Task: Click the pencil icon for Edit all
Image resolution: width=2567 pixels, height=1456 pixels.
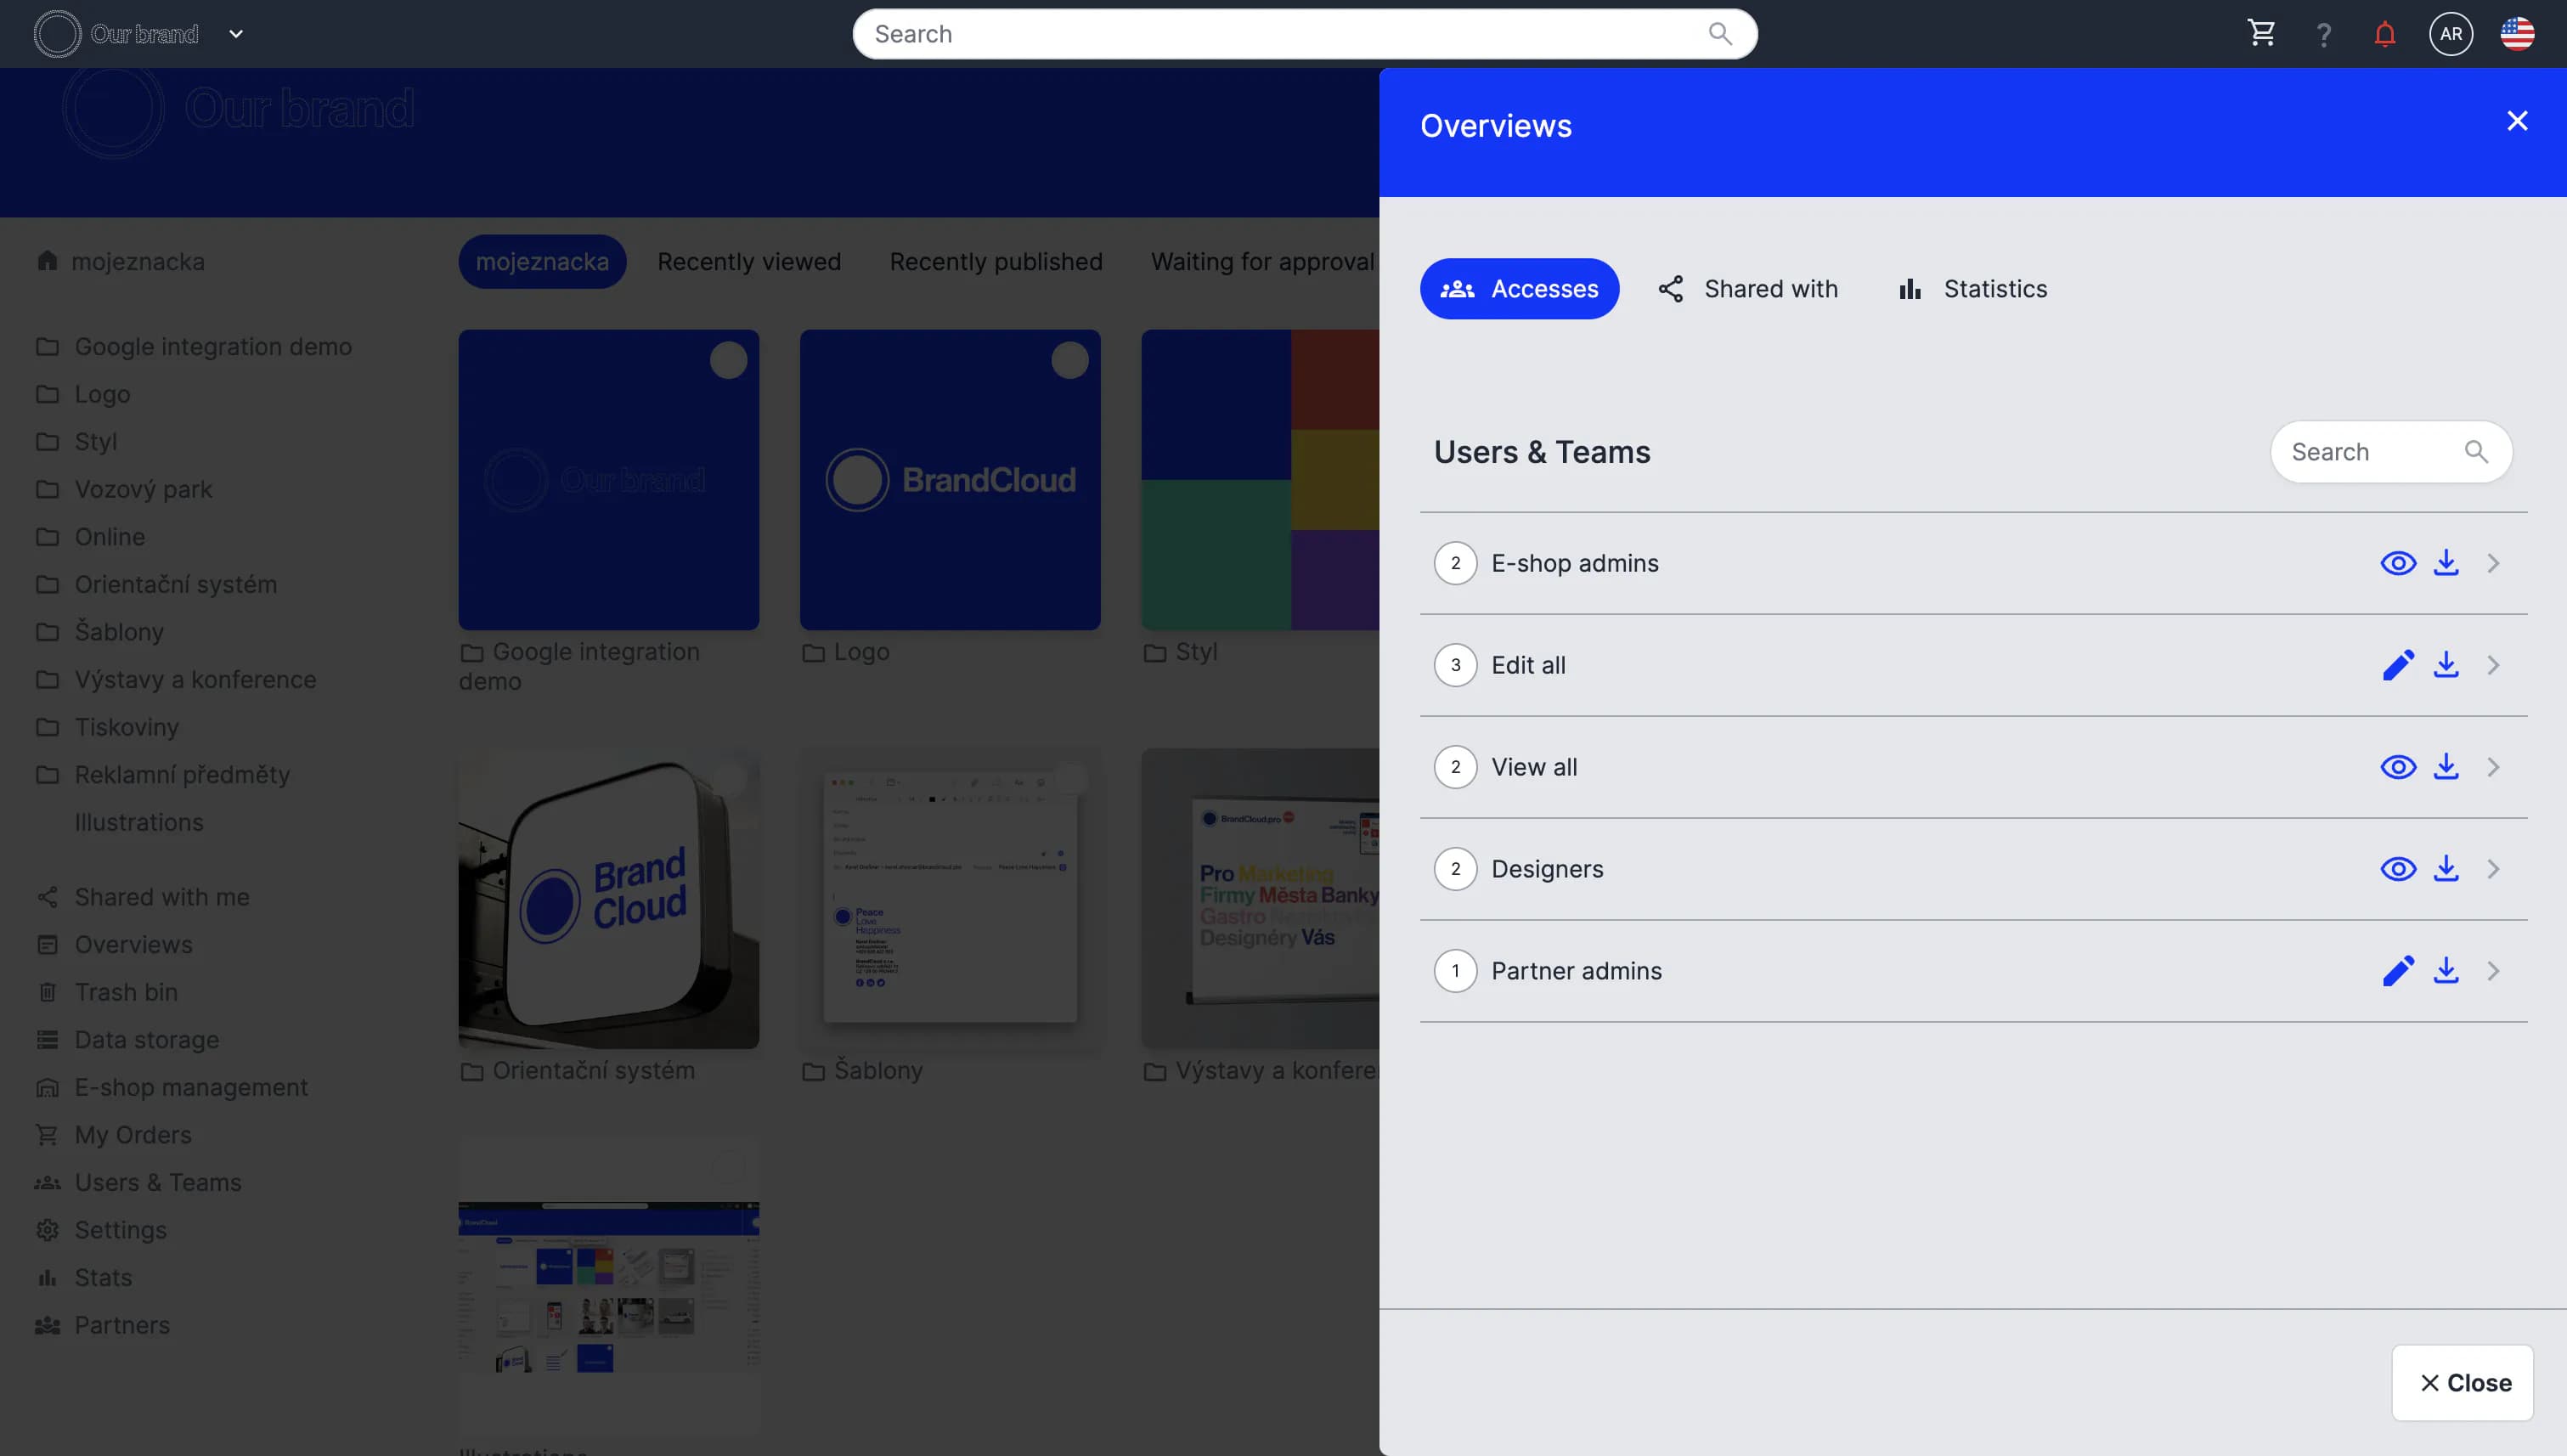Action: 2398,665
